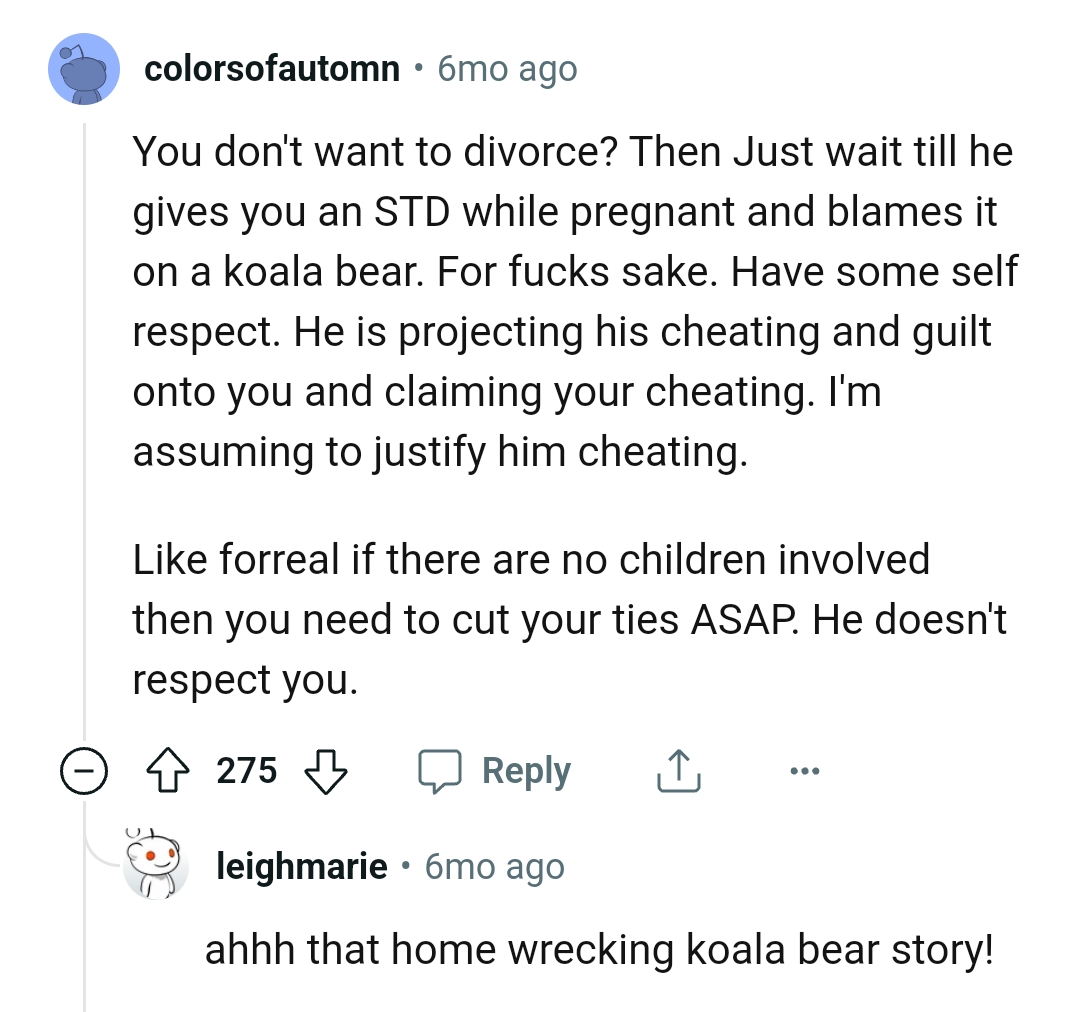Click the Reply button
1079x1012 pixels.
tap(527, 770)
